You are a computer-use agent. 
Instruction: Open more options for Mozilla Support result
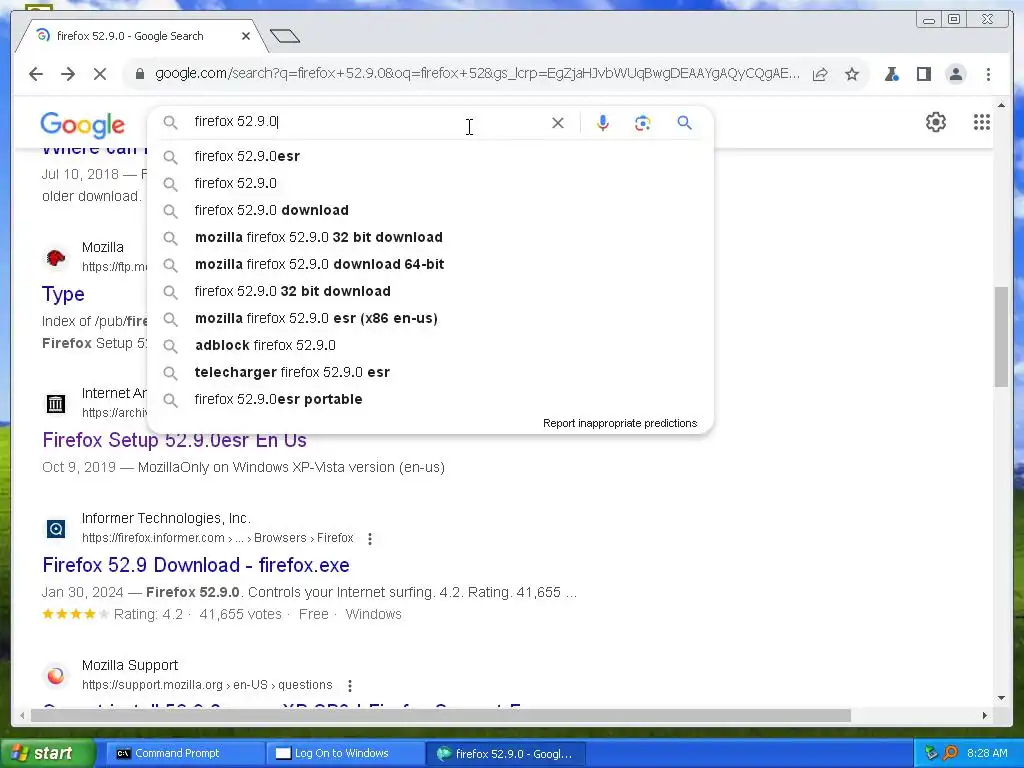coord(350,686)
